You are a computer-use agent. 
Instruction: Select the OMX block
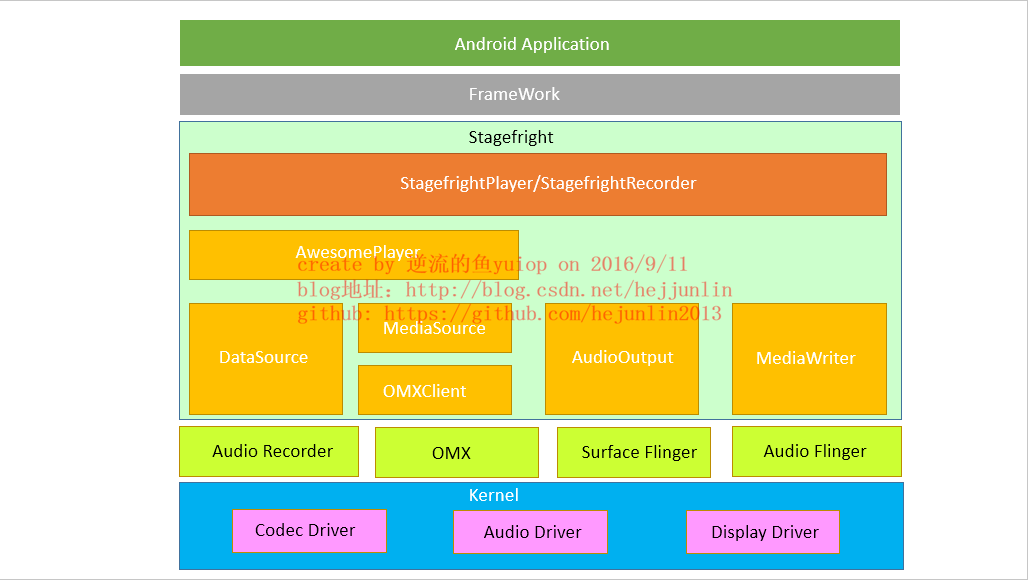(457, 452)
